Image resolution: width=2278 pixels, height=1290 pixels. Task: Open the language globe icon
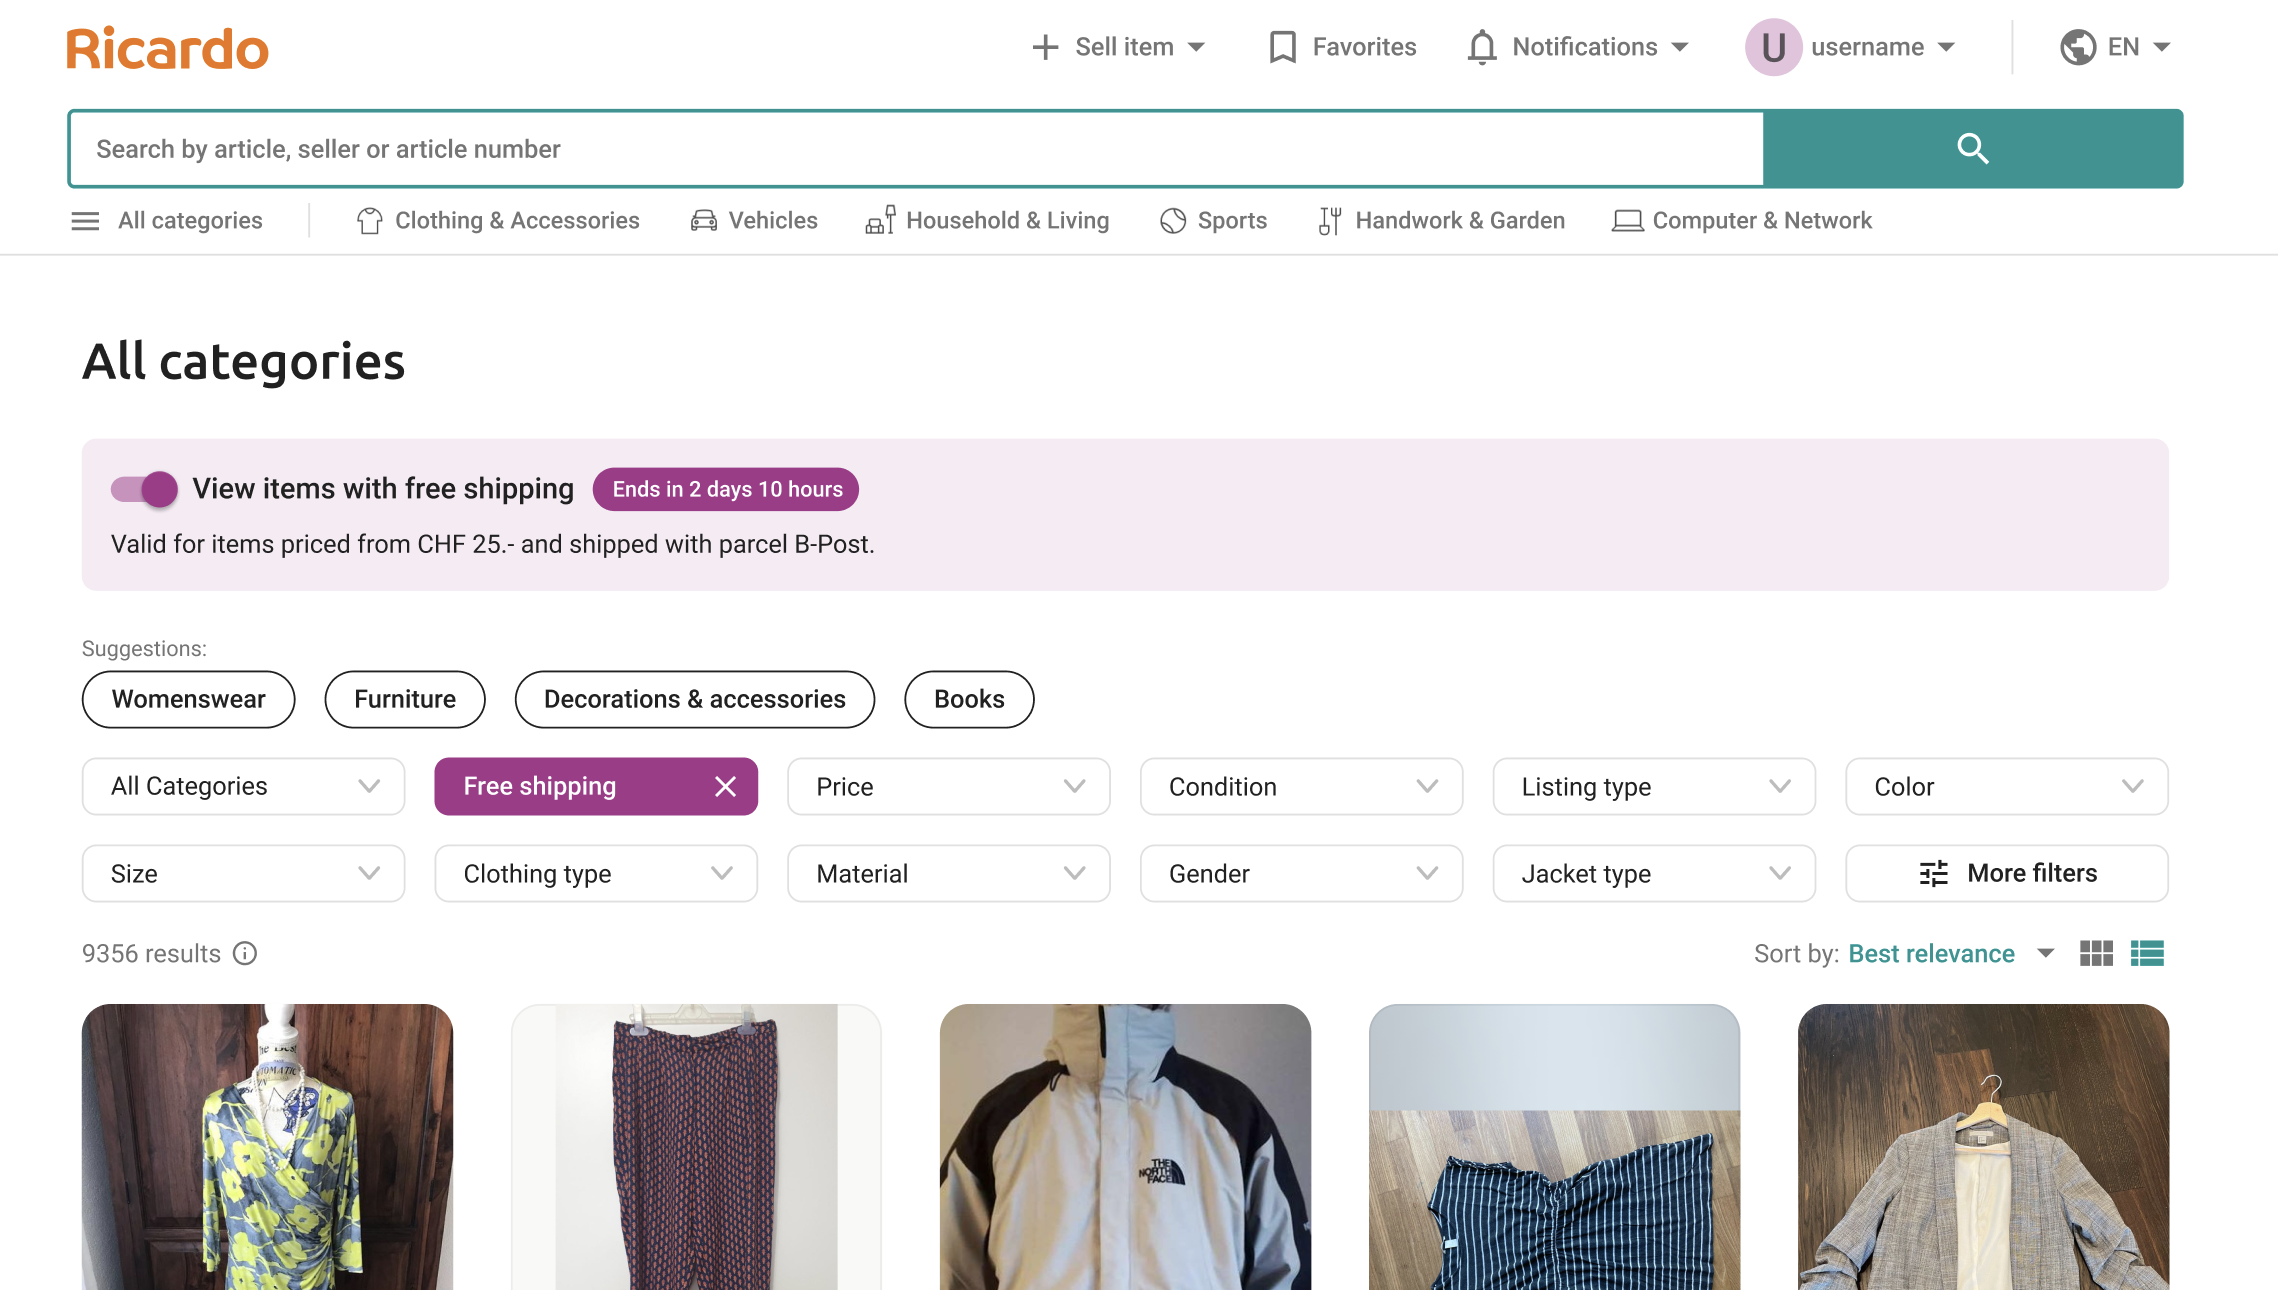tap(2078, 47)
